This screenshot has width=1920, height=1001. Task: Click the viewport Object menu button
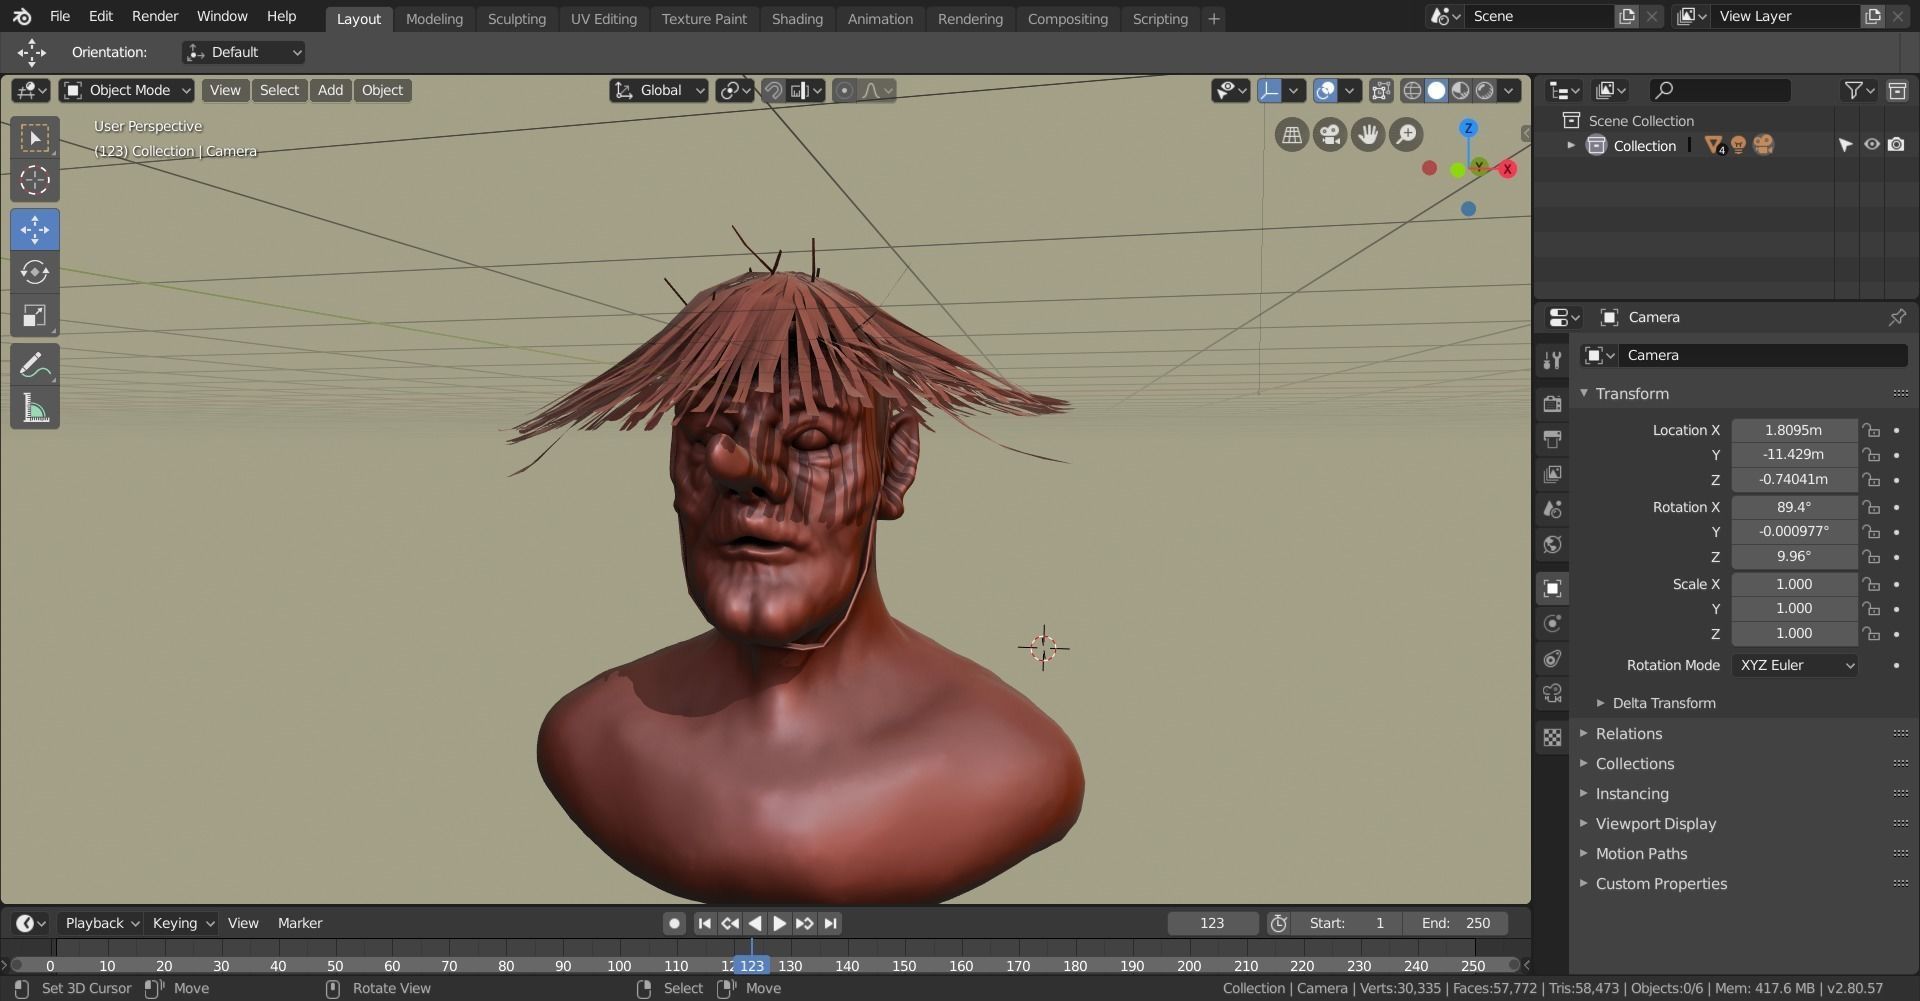[382, 90]
